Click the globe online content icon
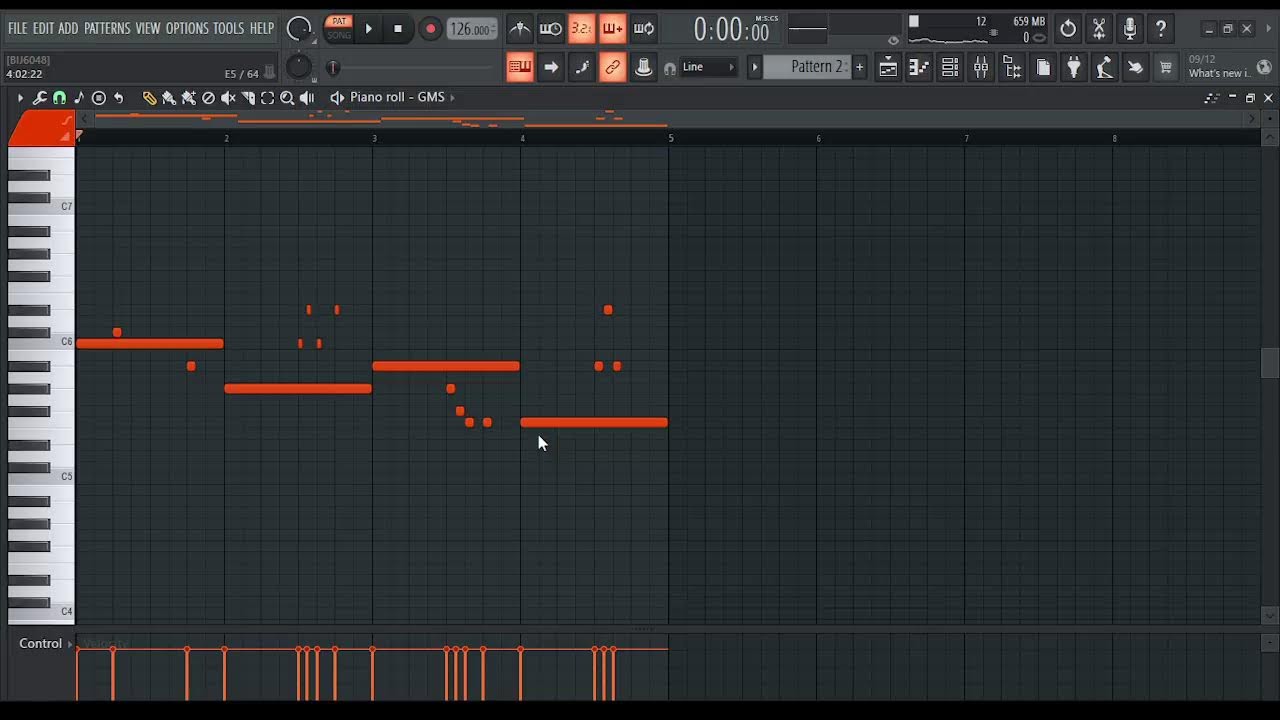Screen dimensions: 1280x720 tap(1264, 67)
